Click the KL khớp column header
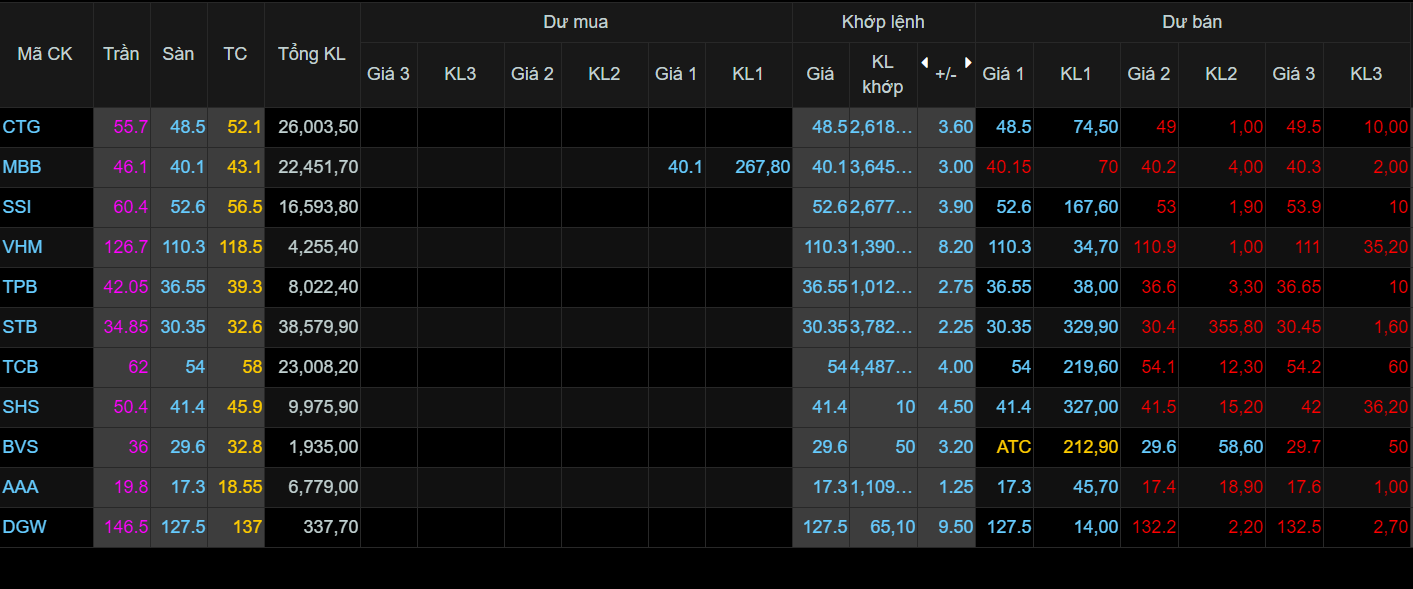This screenshot has height=589, width=1413. click(882, 74)
